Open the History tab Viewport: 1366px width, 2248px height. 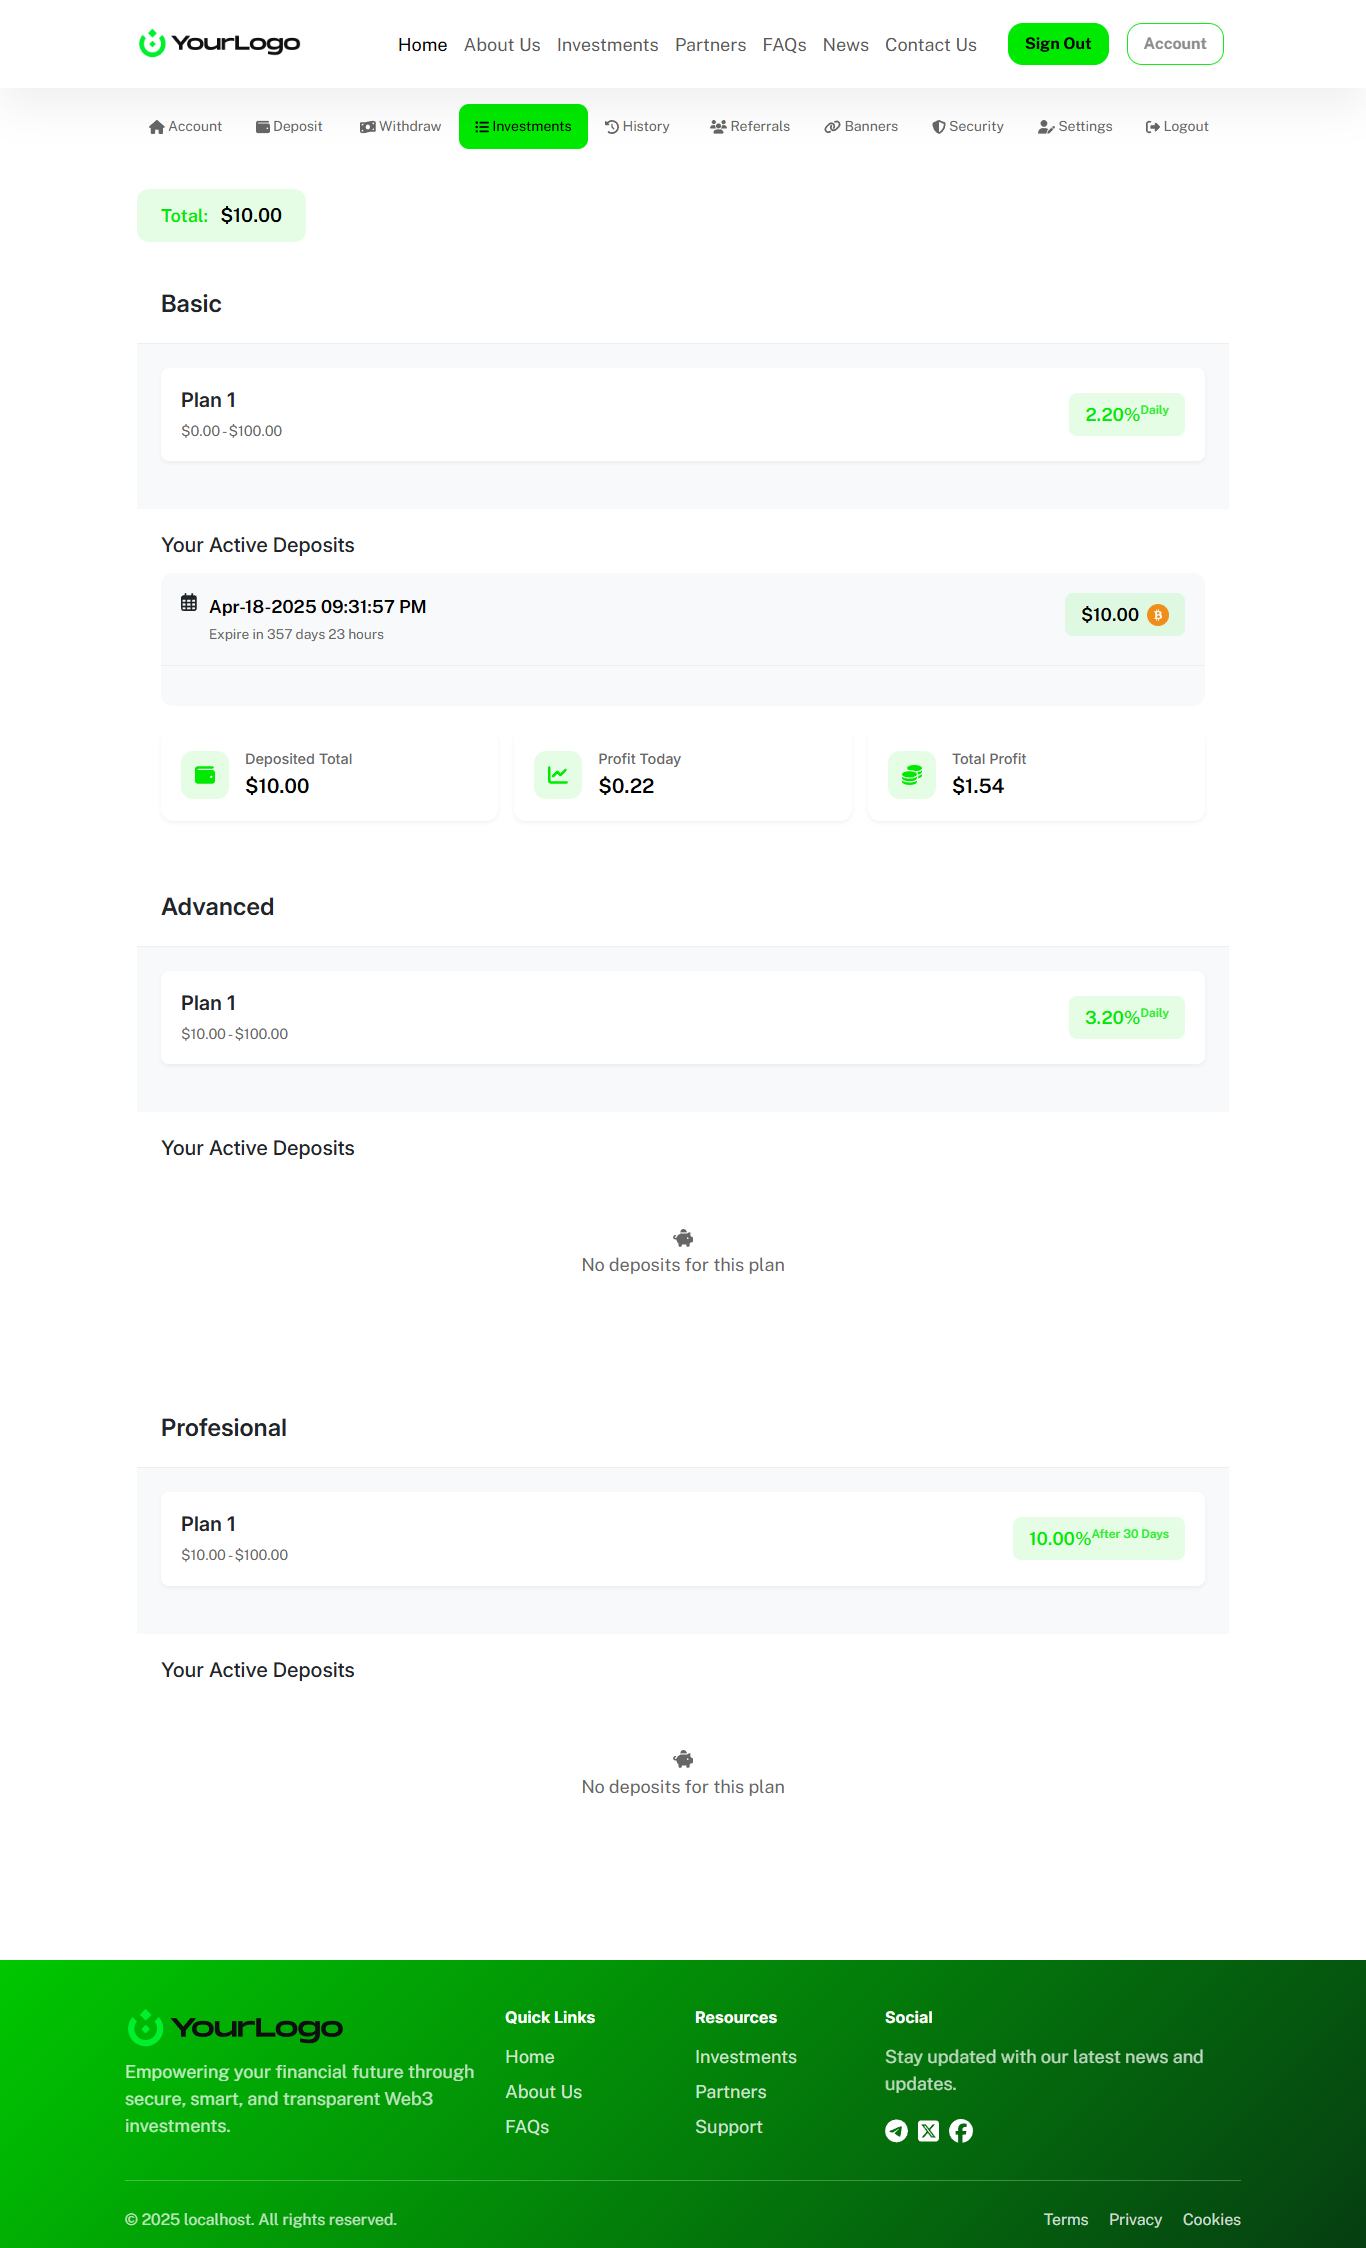pos(637,126)
